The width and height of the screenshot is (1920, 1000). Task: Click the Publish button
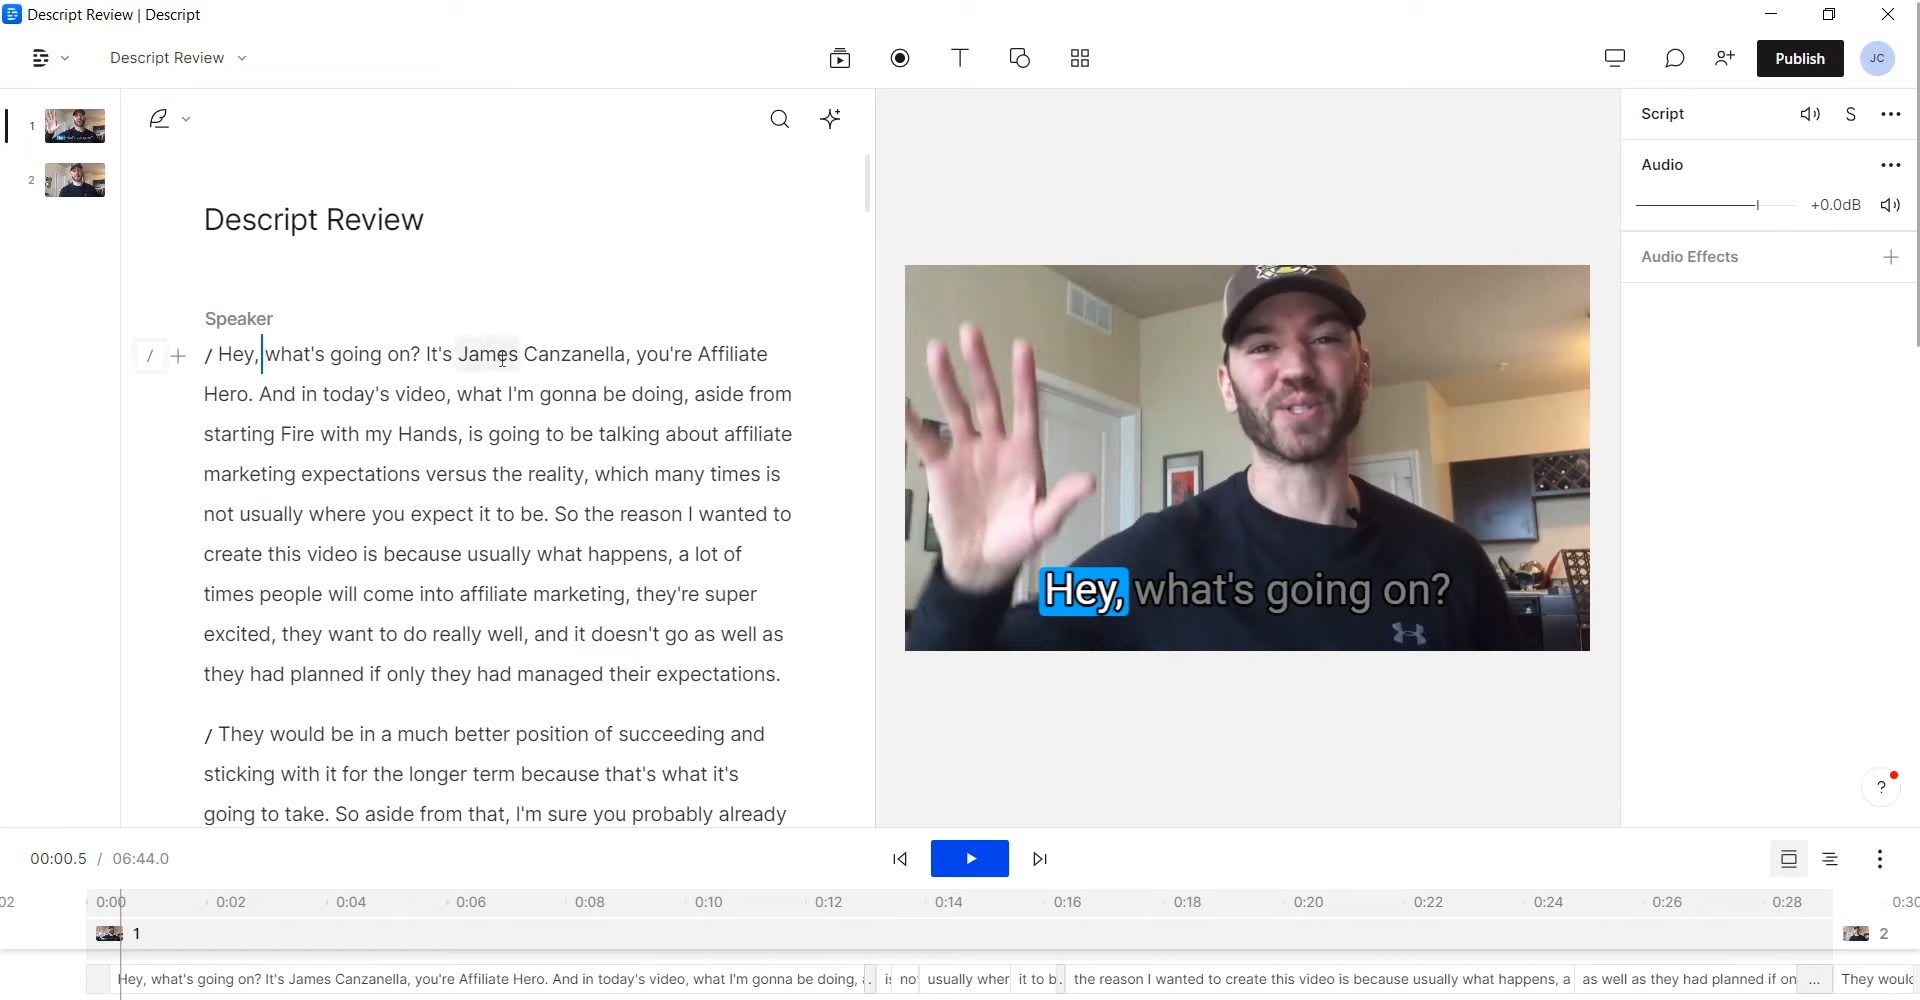point(1800,58)
